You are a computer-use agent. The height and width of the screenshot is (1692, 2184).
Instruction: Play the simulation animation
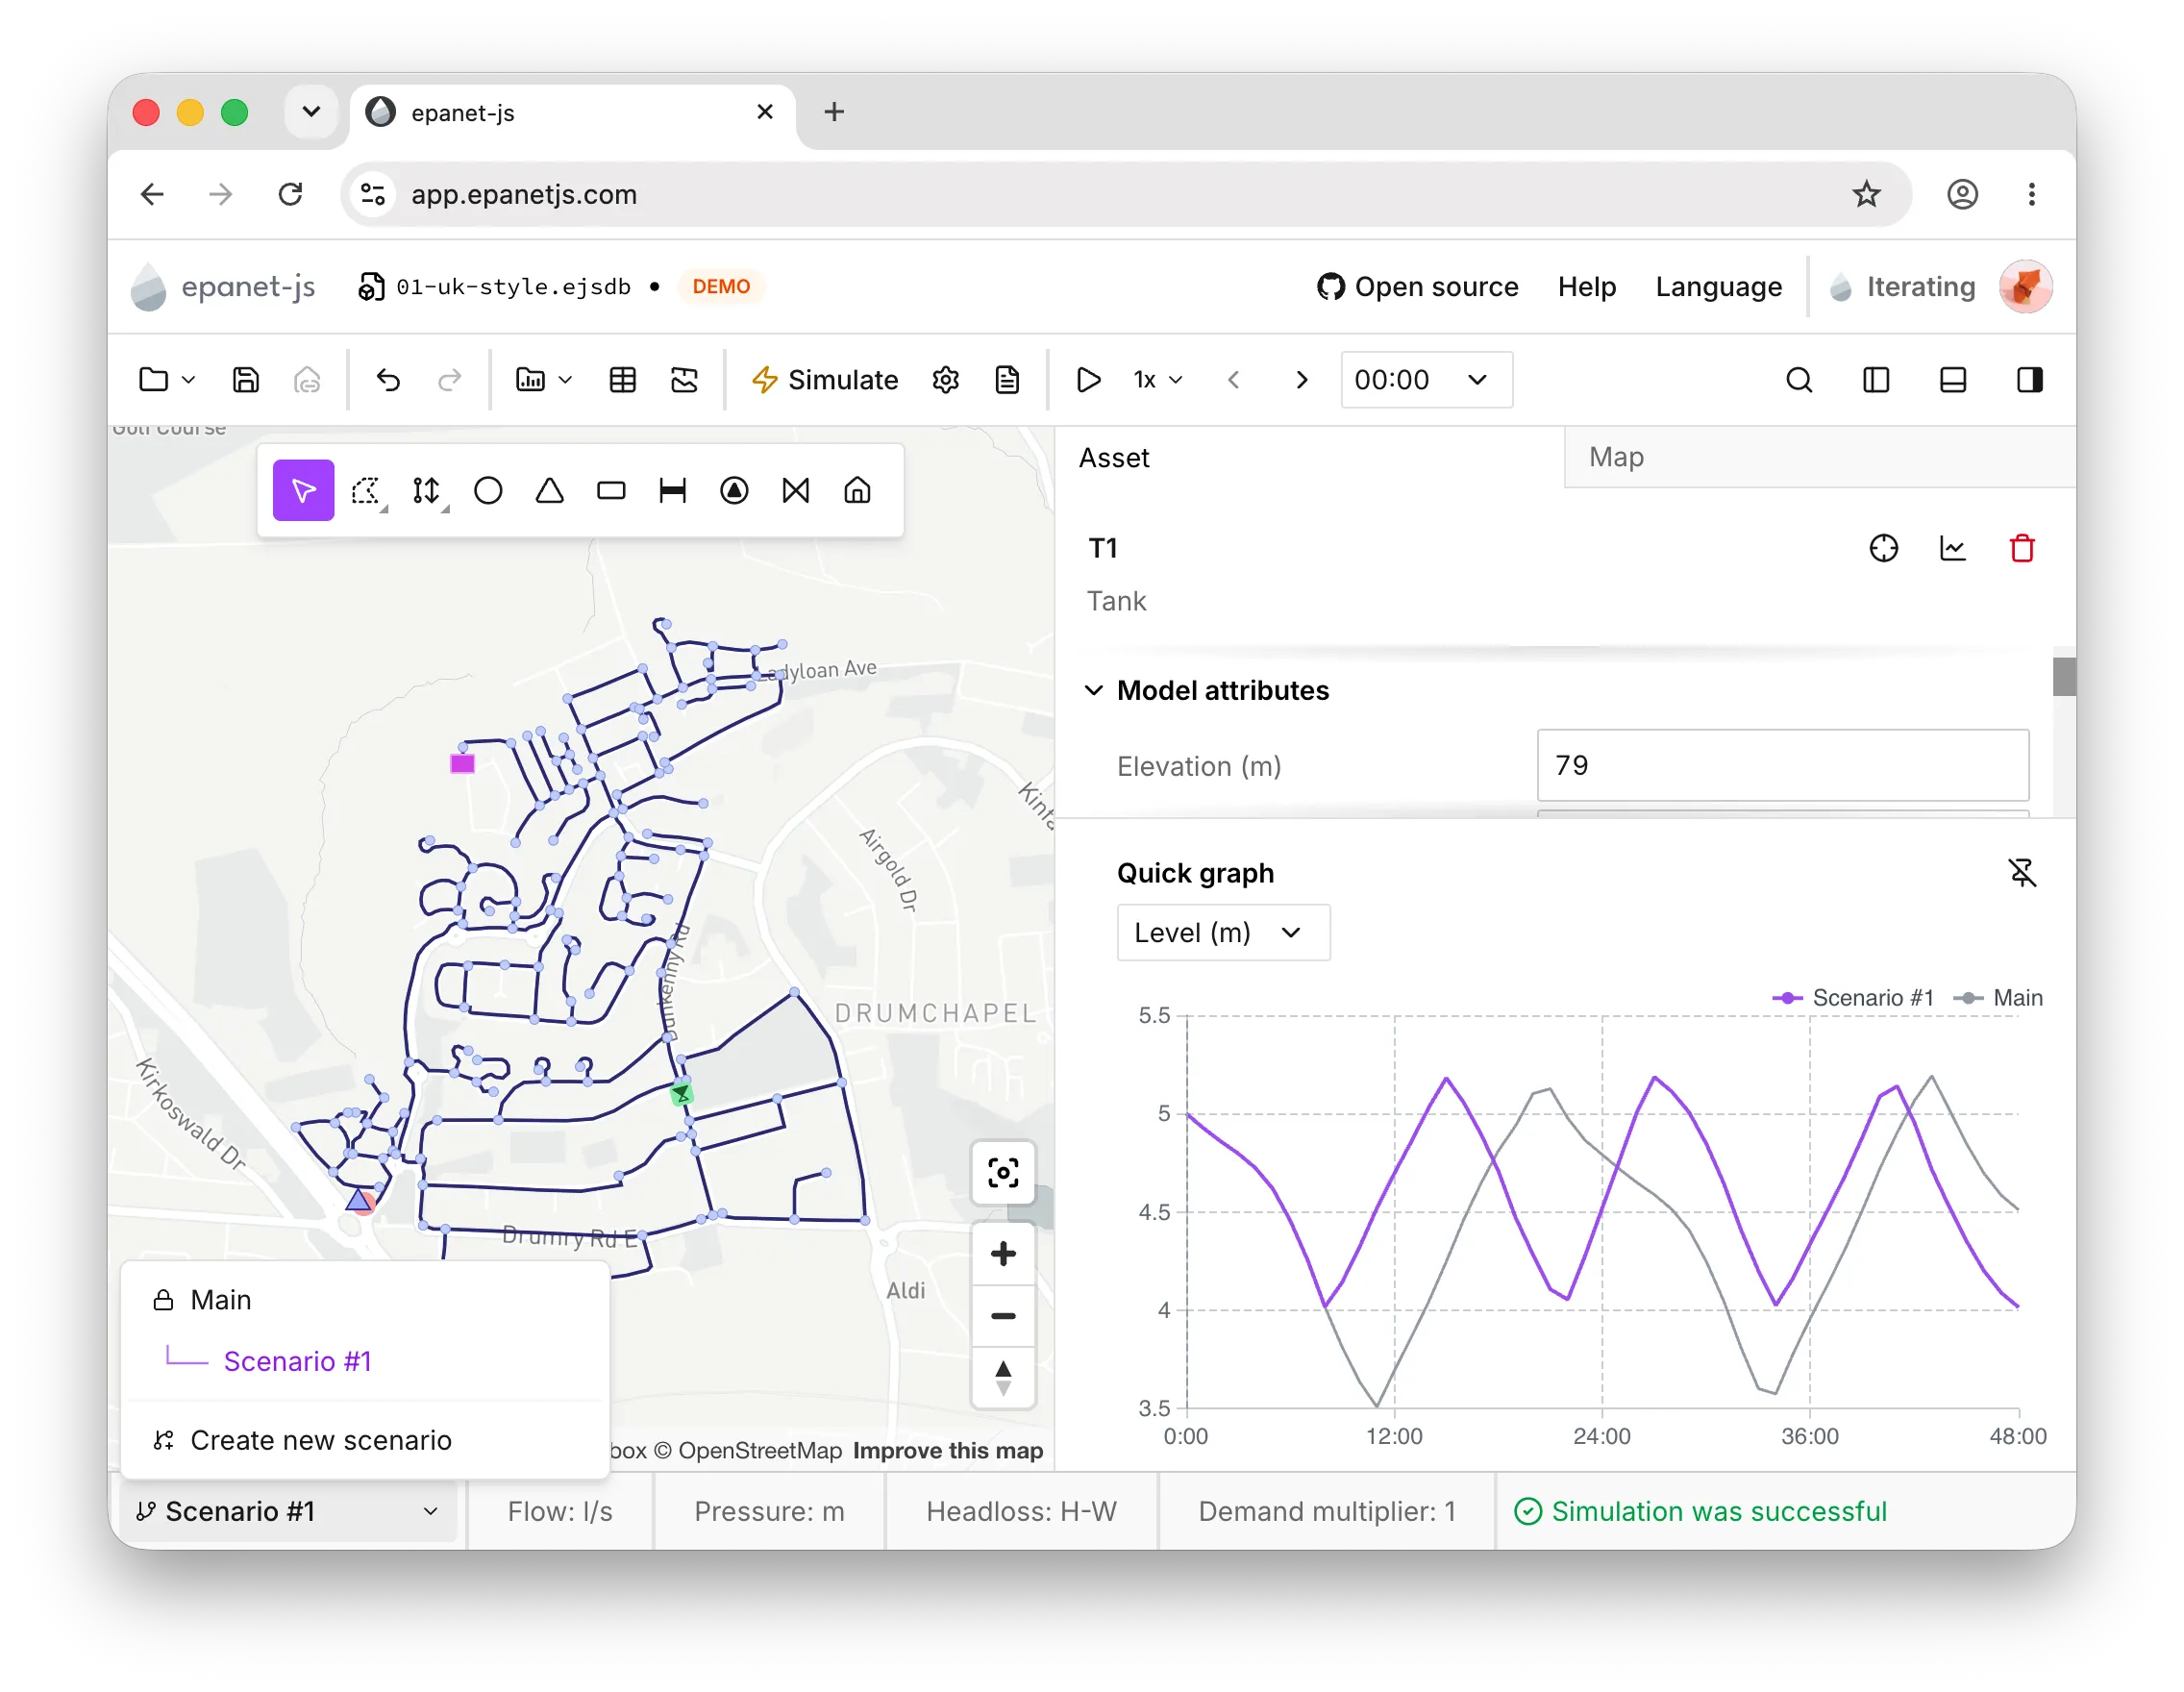pos(1088,380)
